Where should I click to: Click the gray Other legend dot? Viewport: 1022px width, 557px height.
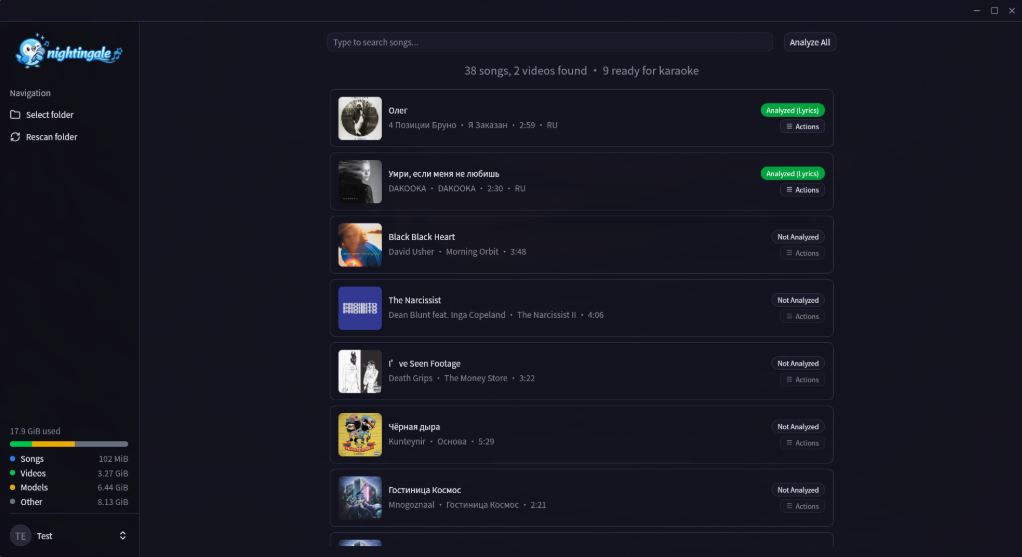tap(12, 502)
